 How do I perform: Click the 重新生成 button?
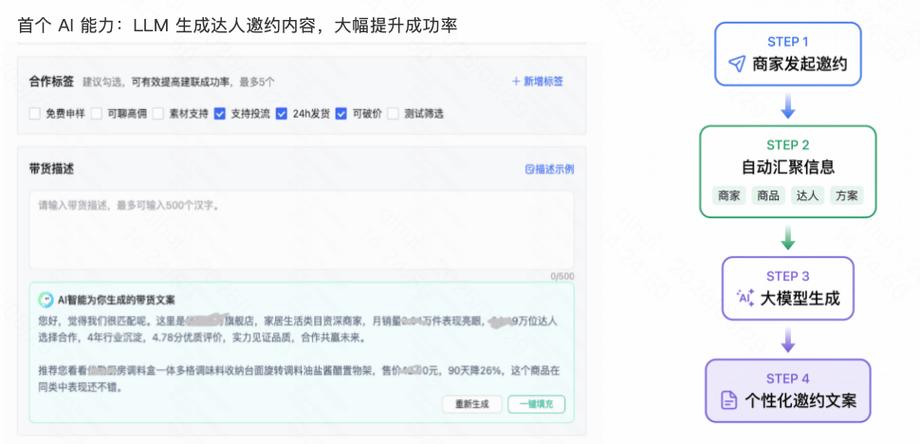(472, 404)
